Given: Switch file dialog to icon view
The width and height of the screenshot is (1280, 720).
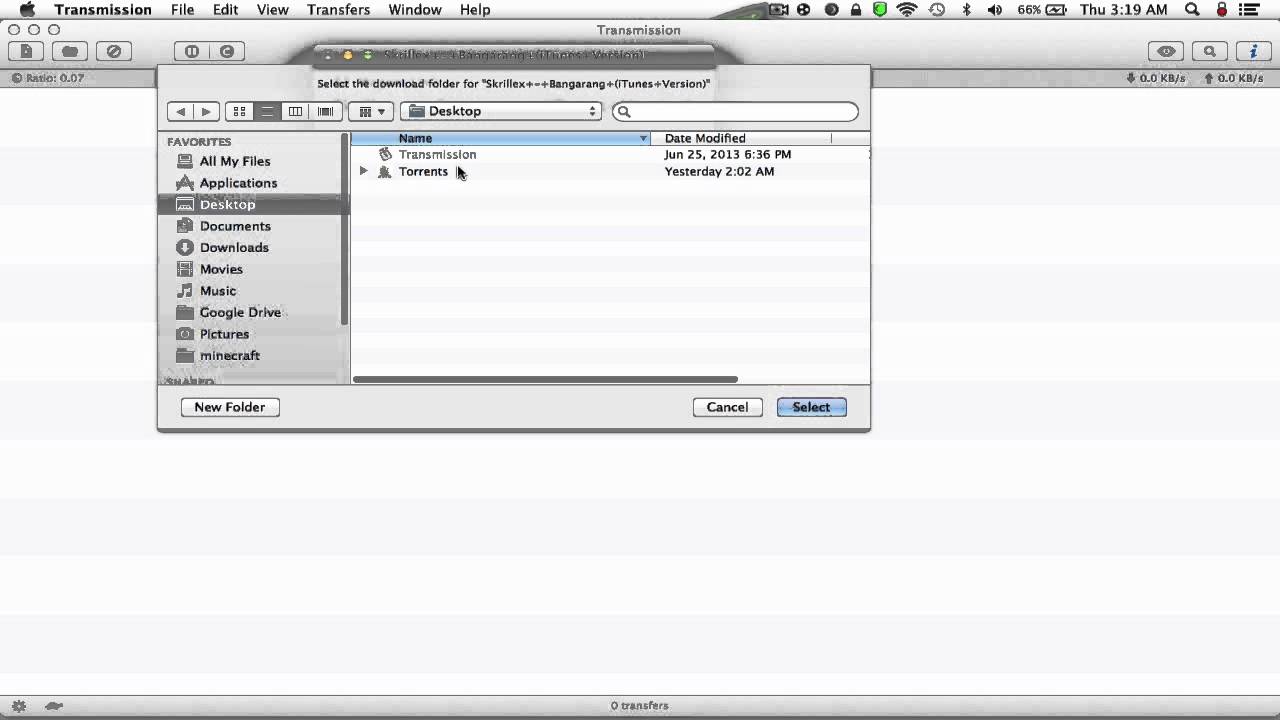Looking at the screenshot, I should 239,112.
